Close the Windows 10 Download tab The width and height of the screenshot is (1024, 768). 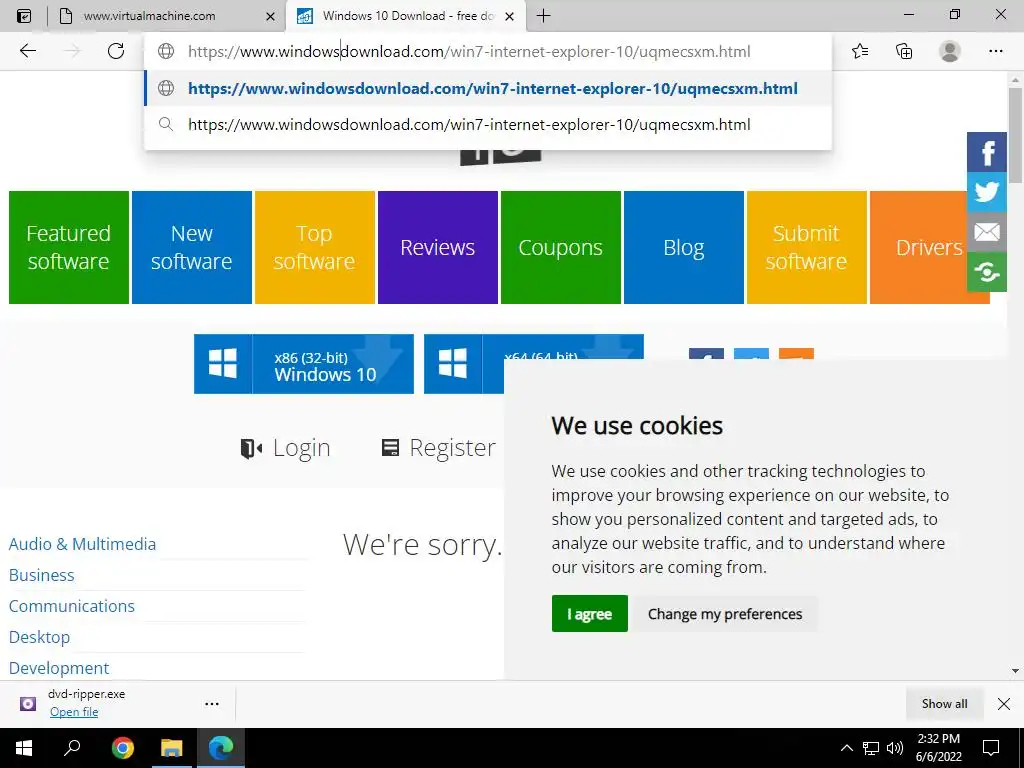510,16
